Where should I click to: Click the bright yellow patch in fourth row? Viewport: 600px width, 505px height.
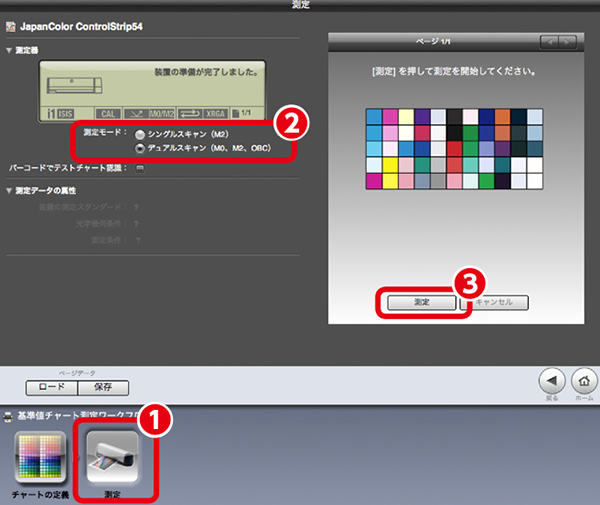click(x=390, y=165)
